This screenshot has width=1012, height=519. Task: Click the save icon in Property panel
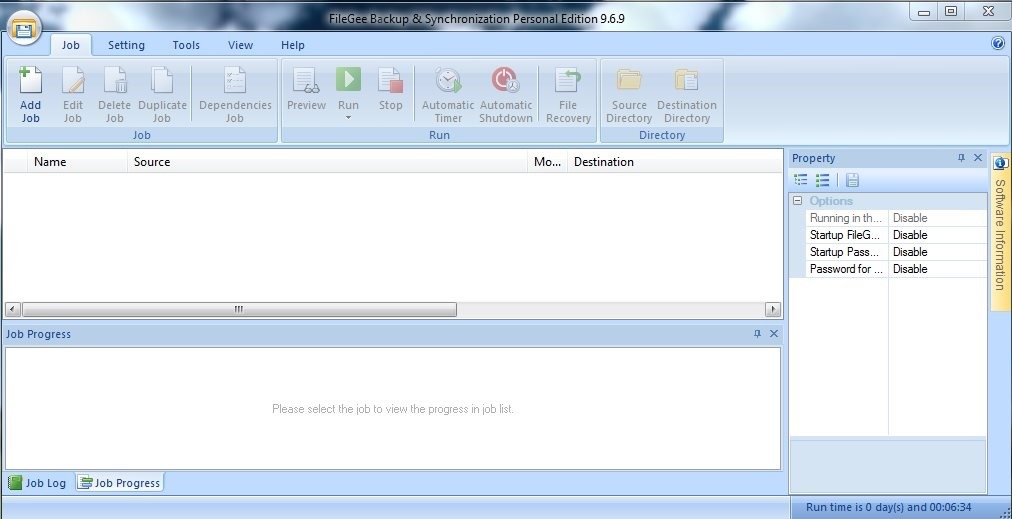point(852,180)
